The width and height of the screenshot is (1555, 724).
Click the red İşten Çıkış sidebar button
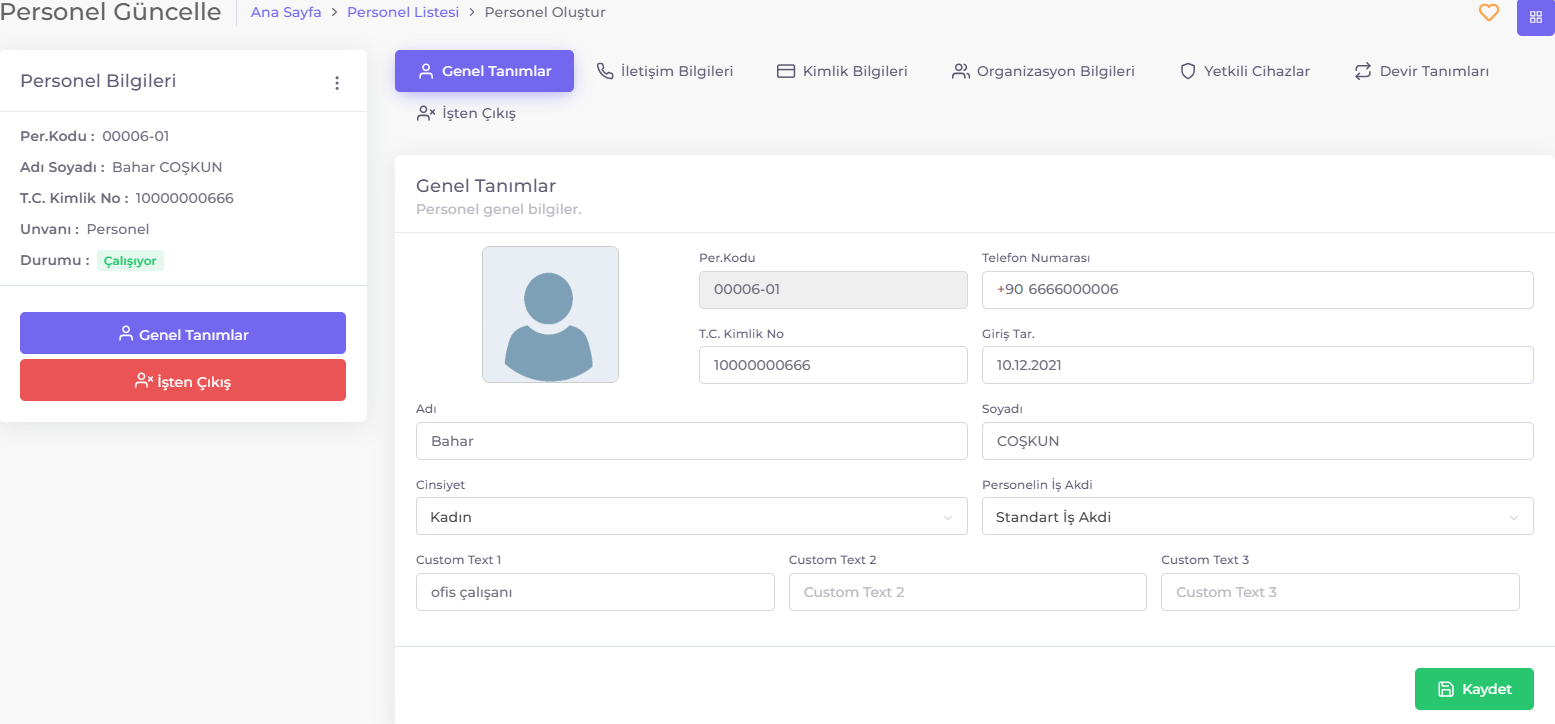[x=183, y=380]
